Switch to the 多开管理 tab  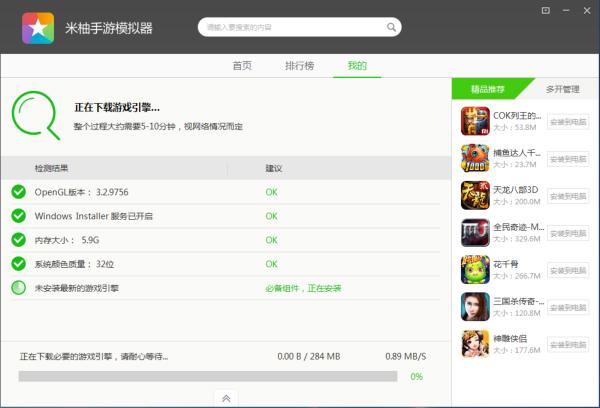(x=562, y=89)
